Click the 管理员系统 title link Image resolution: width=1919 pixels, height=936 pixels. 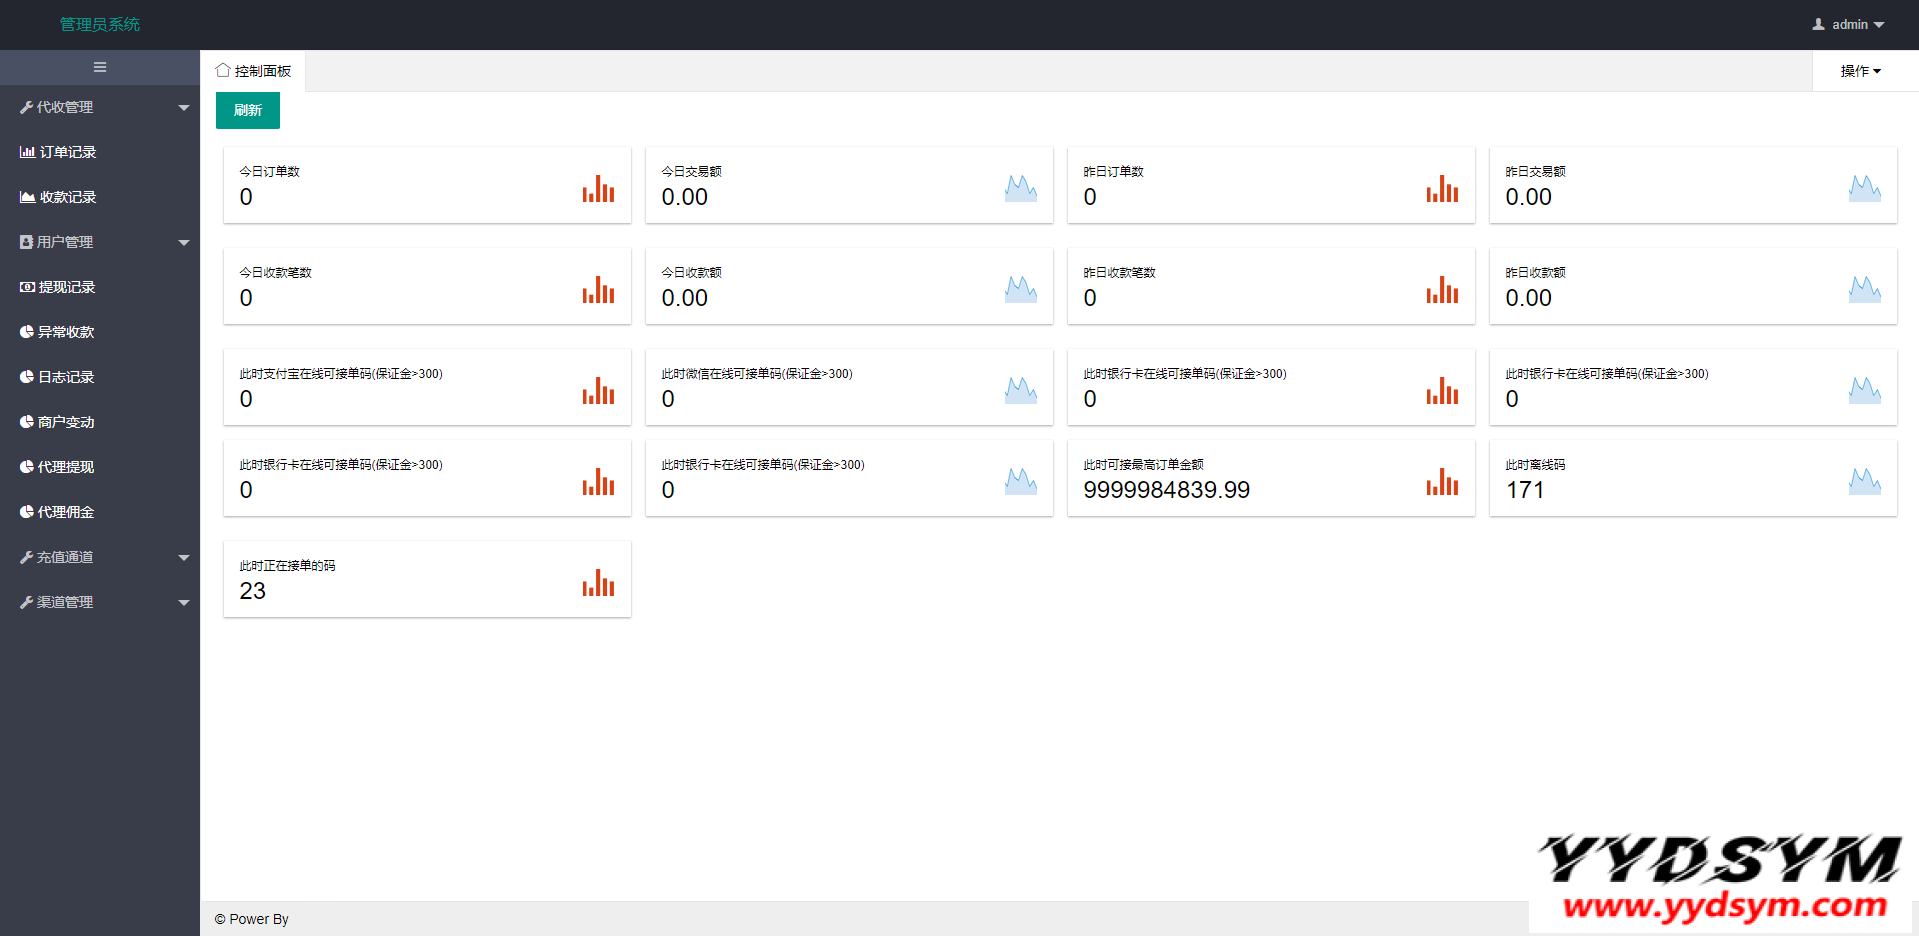click(x=100, y=24)
